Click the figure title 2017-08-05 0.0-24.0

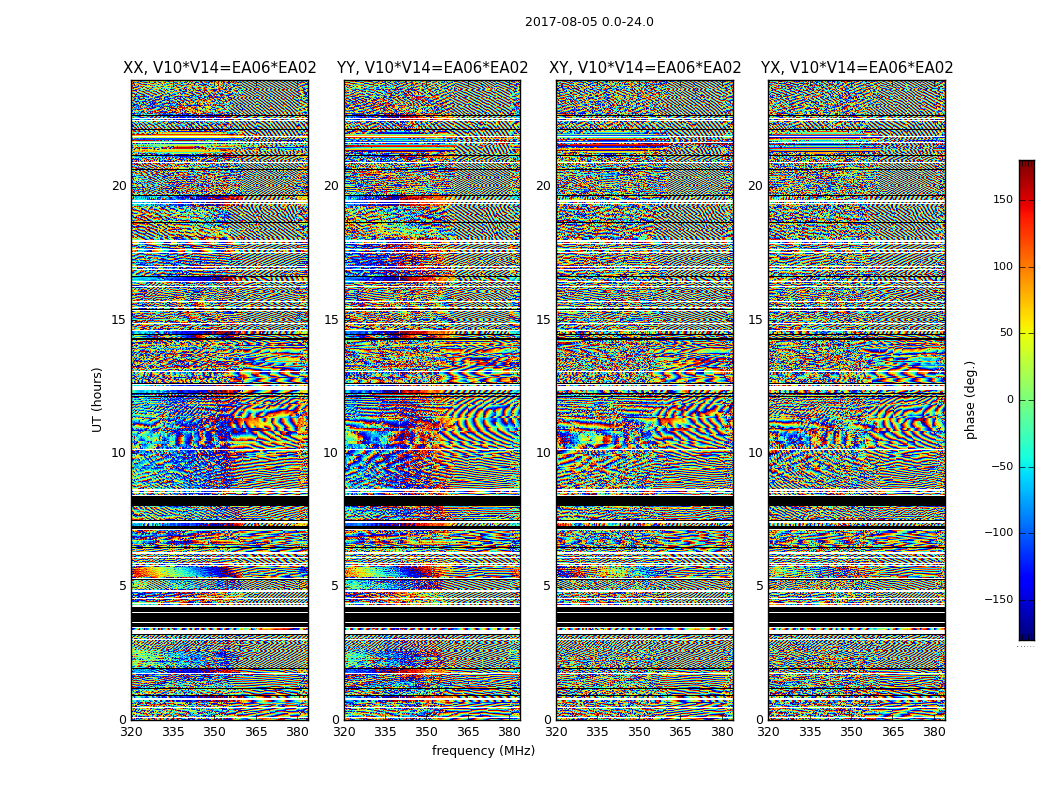coord(589,22)
